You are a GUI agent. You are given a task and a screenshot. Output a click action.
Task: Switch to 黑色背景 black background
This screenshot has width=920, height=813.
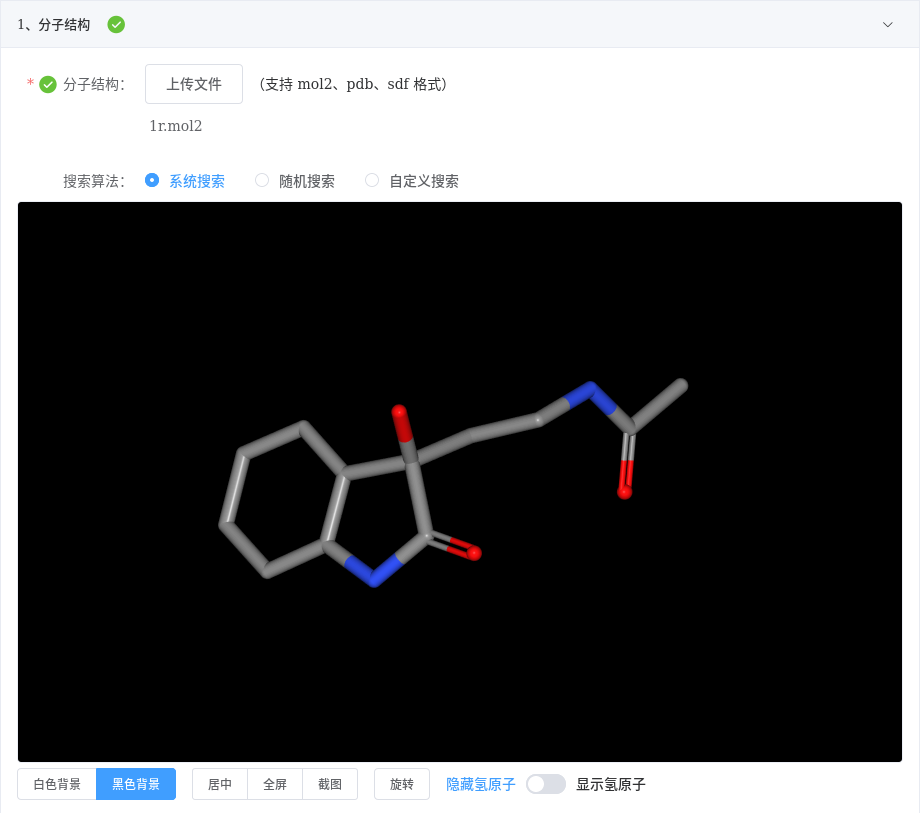pyautogui.click(x=136, y=784)
